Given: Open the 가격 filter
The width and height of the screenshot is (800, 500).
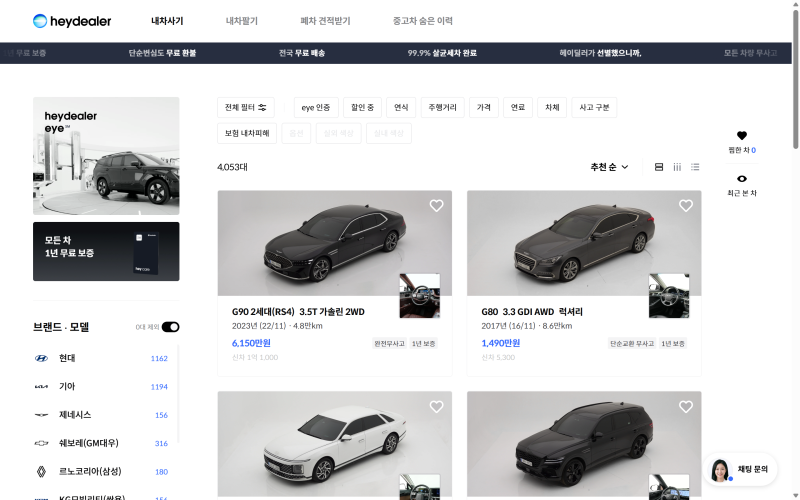Looking at the screenshot, I should (x=484, y=107).
